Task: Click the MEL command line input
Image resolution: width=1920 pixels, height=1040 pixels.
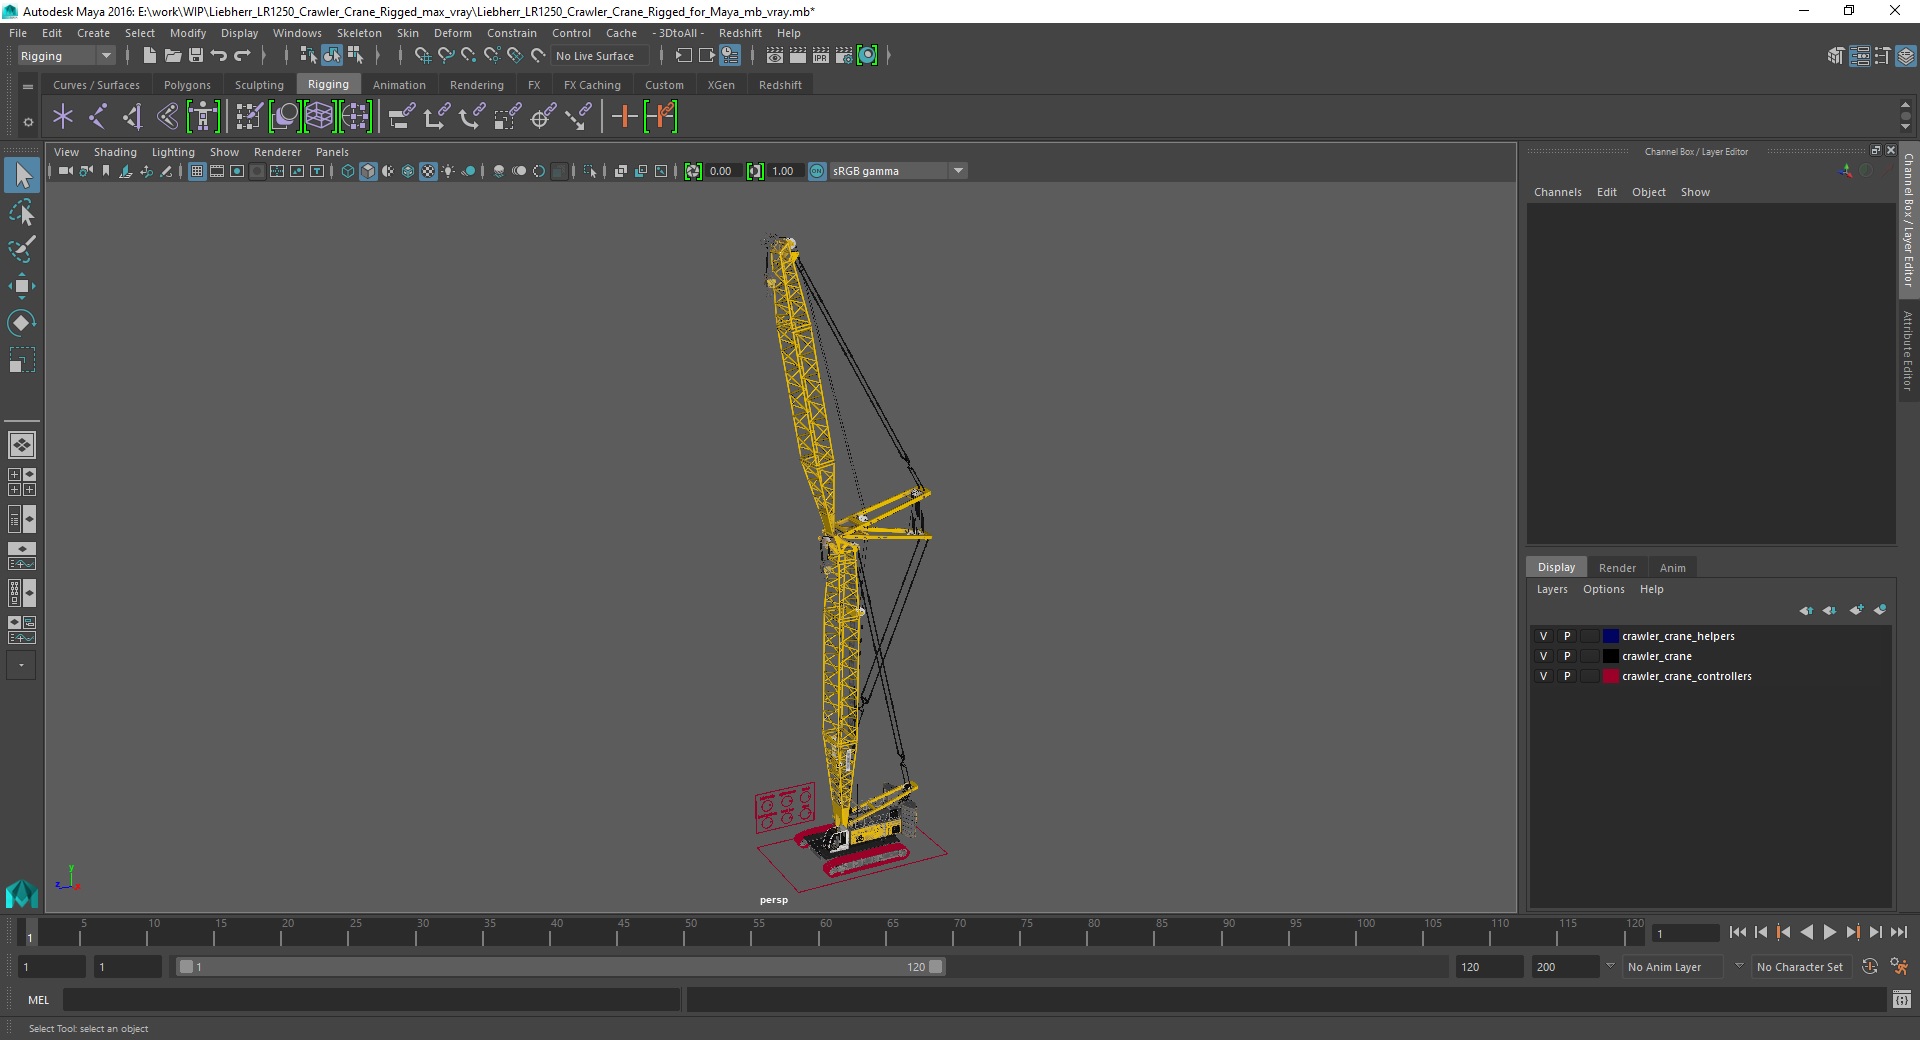Action: click(x=371, y=999)
